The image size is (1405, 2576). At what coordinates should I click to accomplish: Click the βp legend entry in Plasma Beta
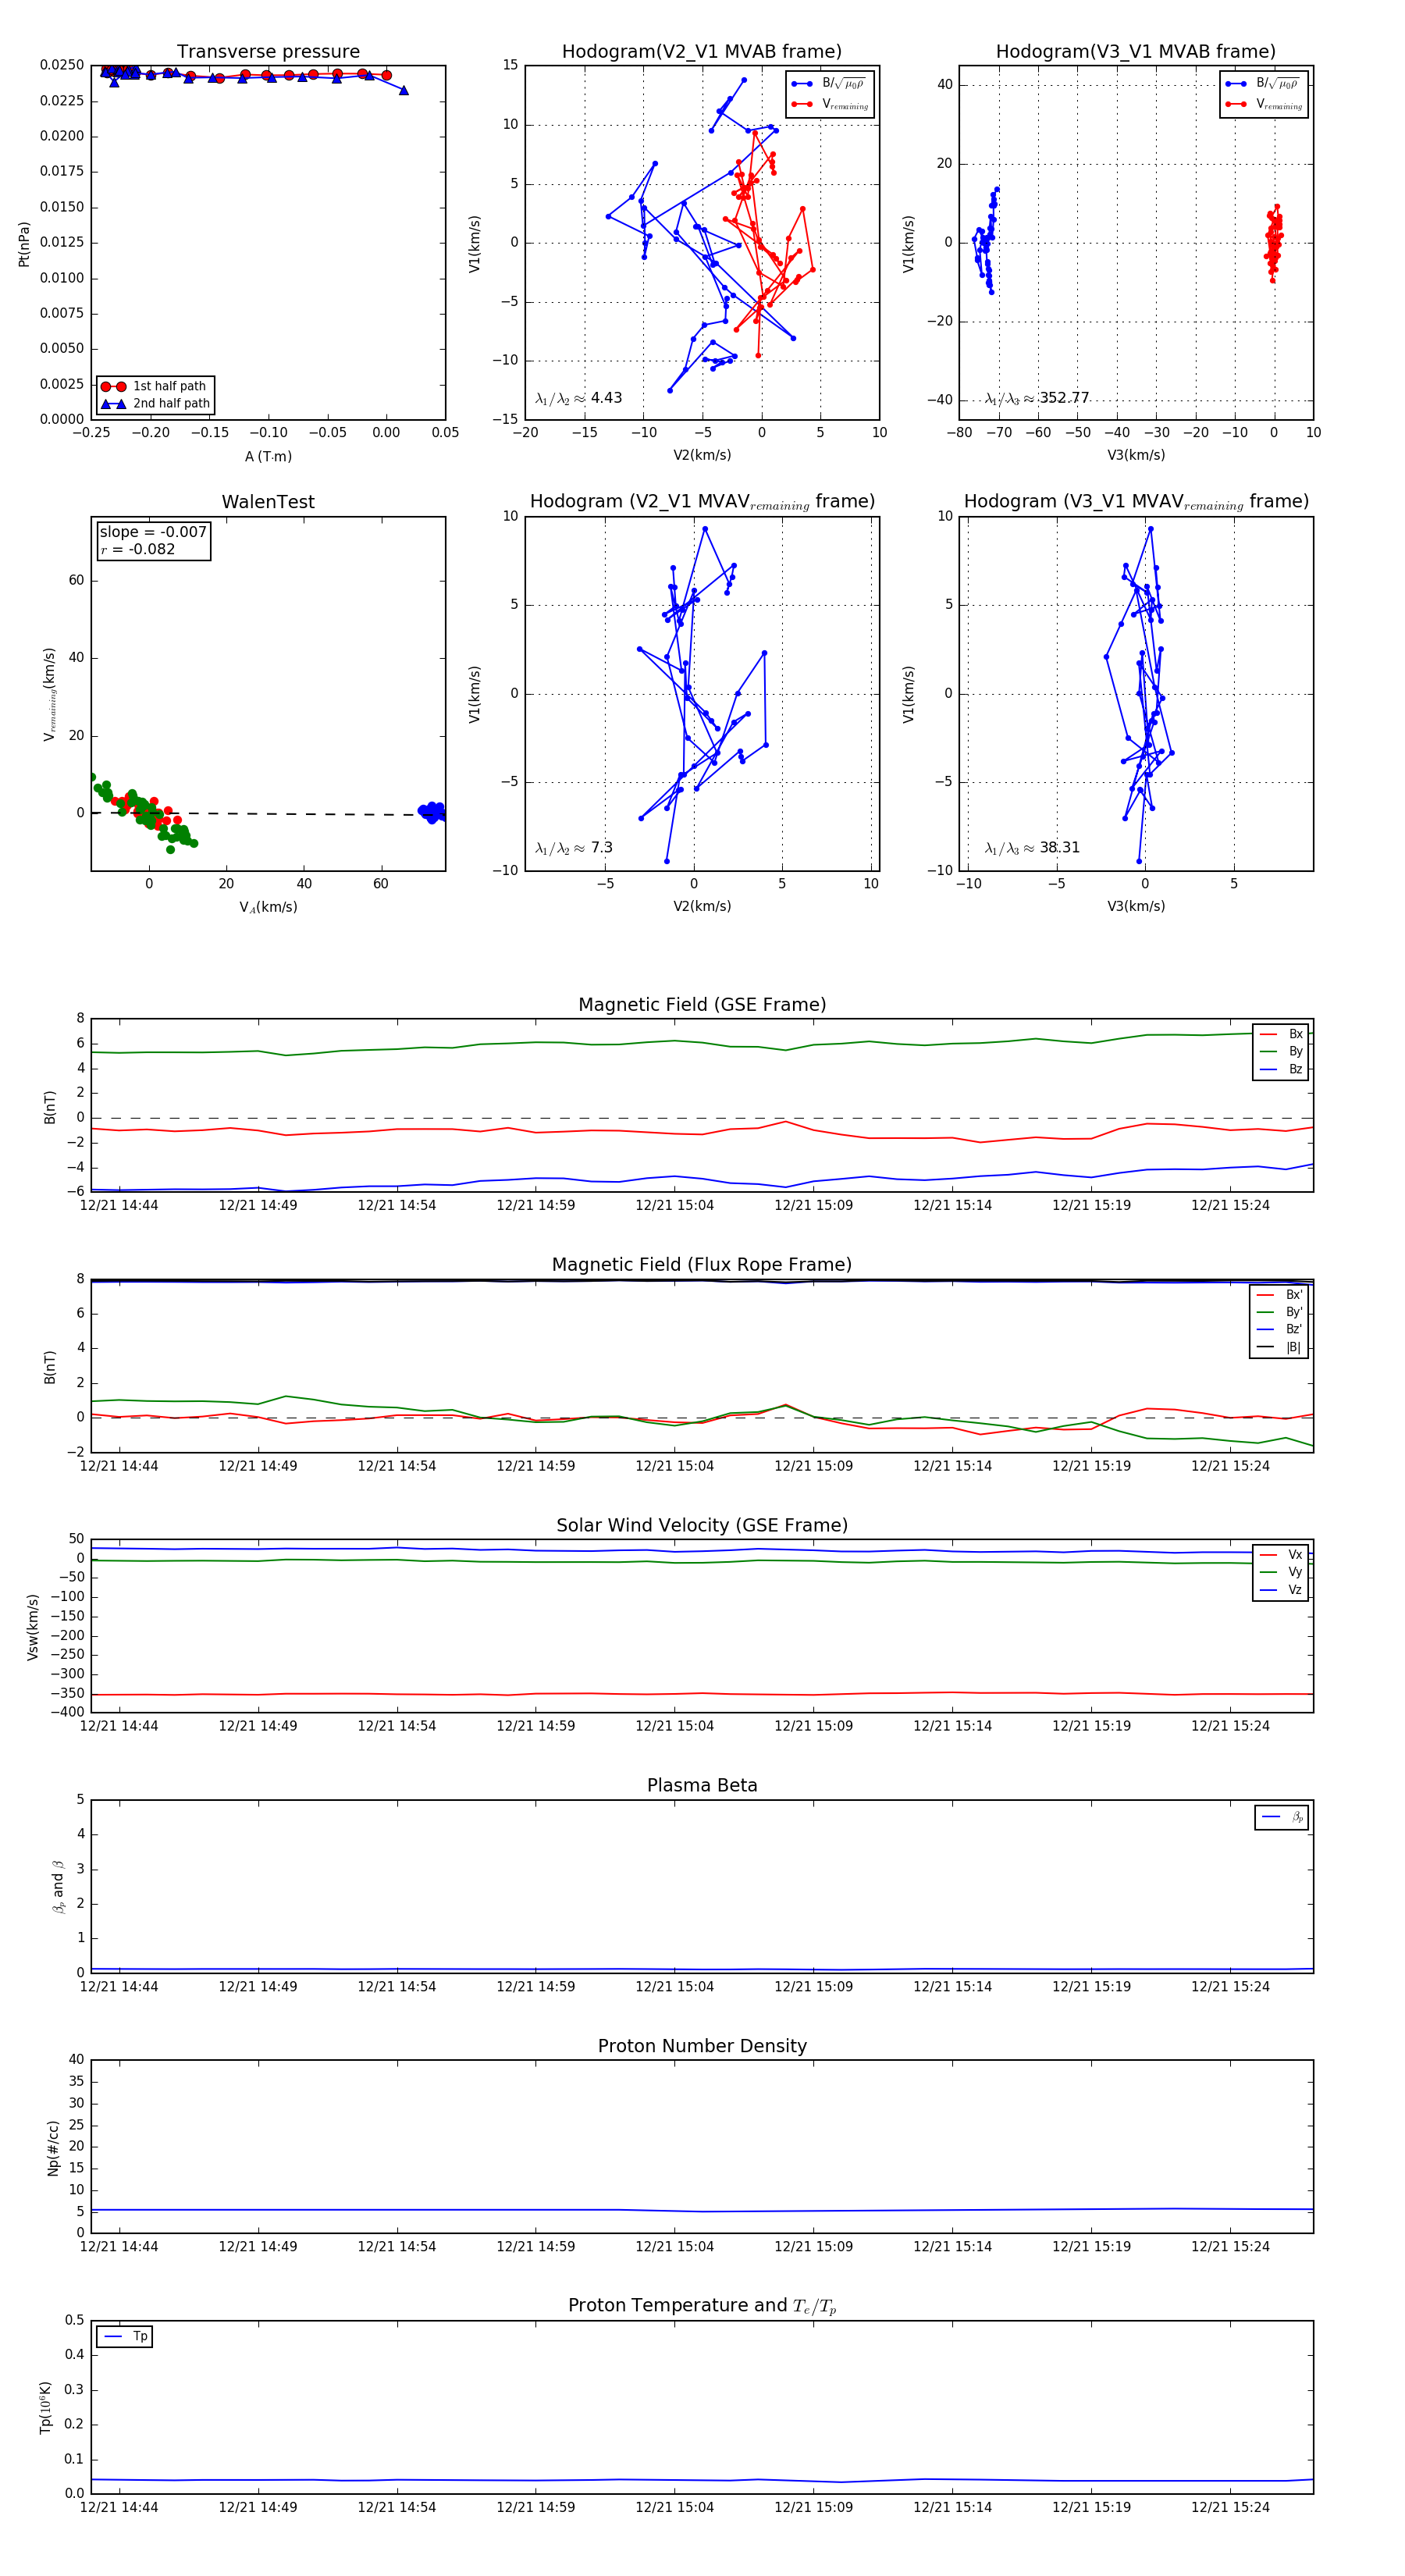tap(1282, 1816)
